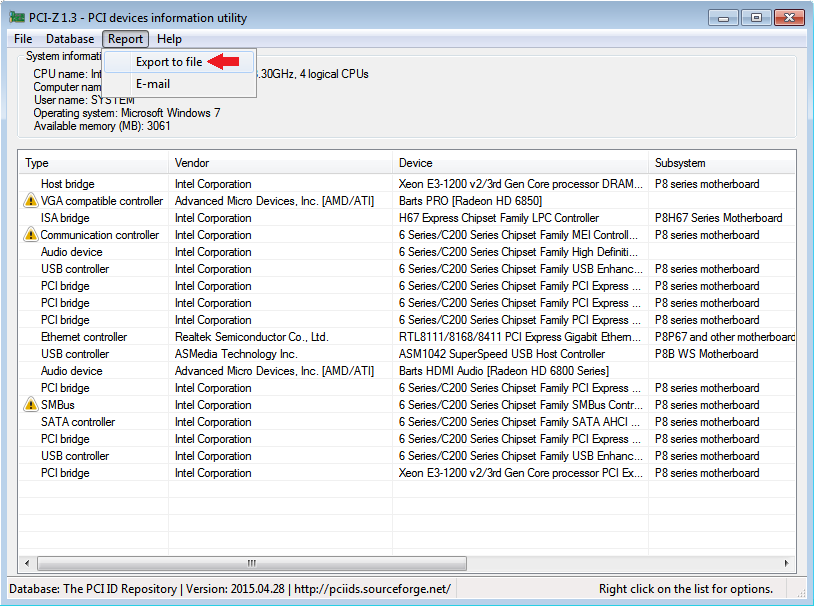Image resolution: width=814 pixels, height=606 pixels.
Task: Click RTL8111/8168/8411 PCI Express Gigabit device cell
Action: coord(520,336)
